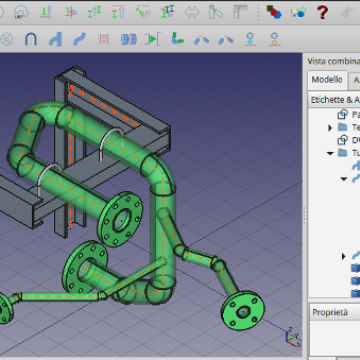Select the first pipe item under 'Tu' folder
Screen dimensions: 360x360
355,166
